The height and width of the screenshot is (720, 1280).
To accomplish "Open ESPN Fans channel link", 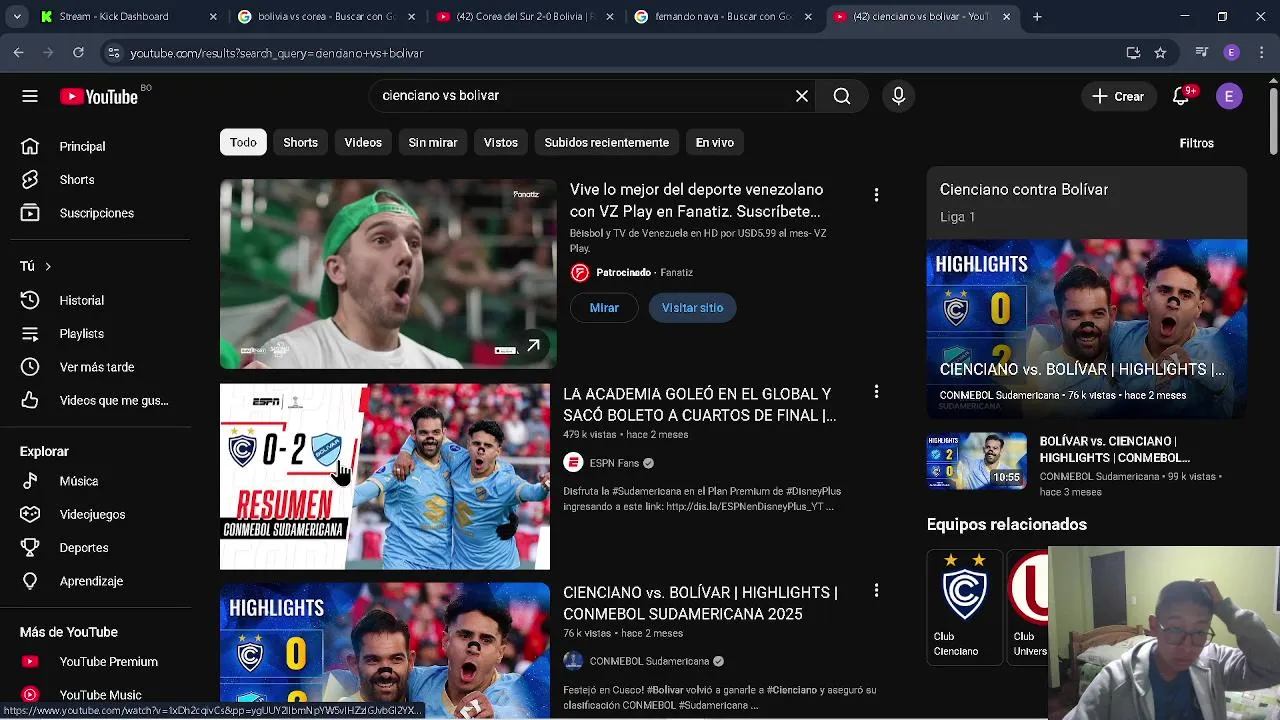I will (613, 463).
